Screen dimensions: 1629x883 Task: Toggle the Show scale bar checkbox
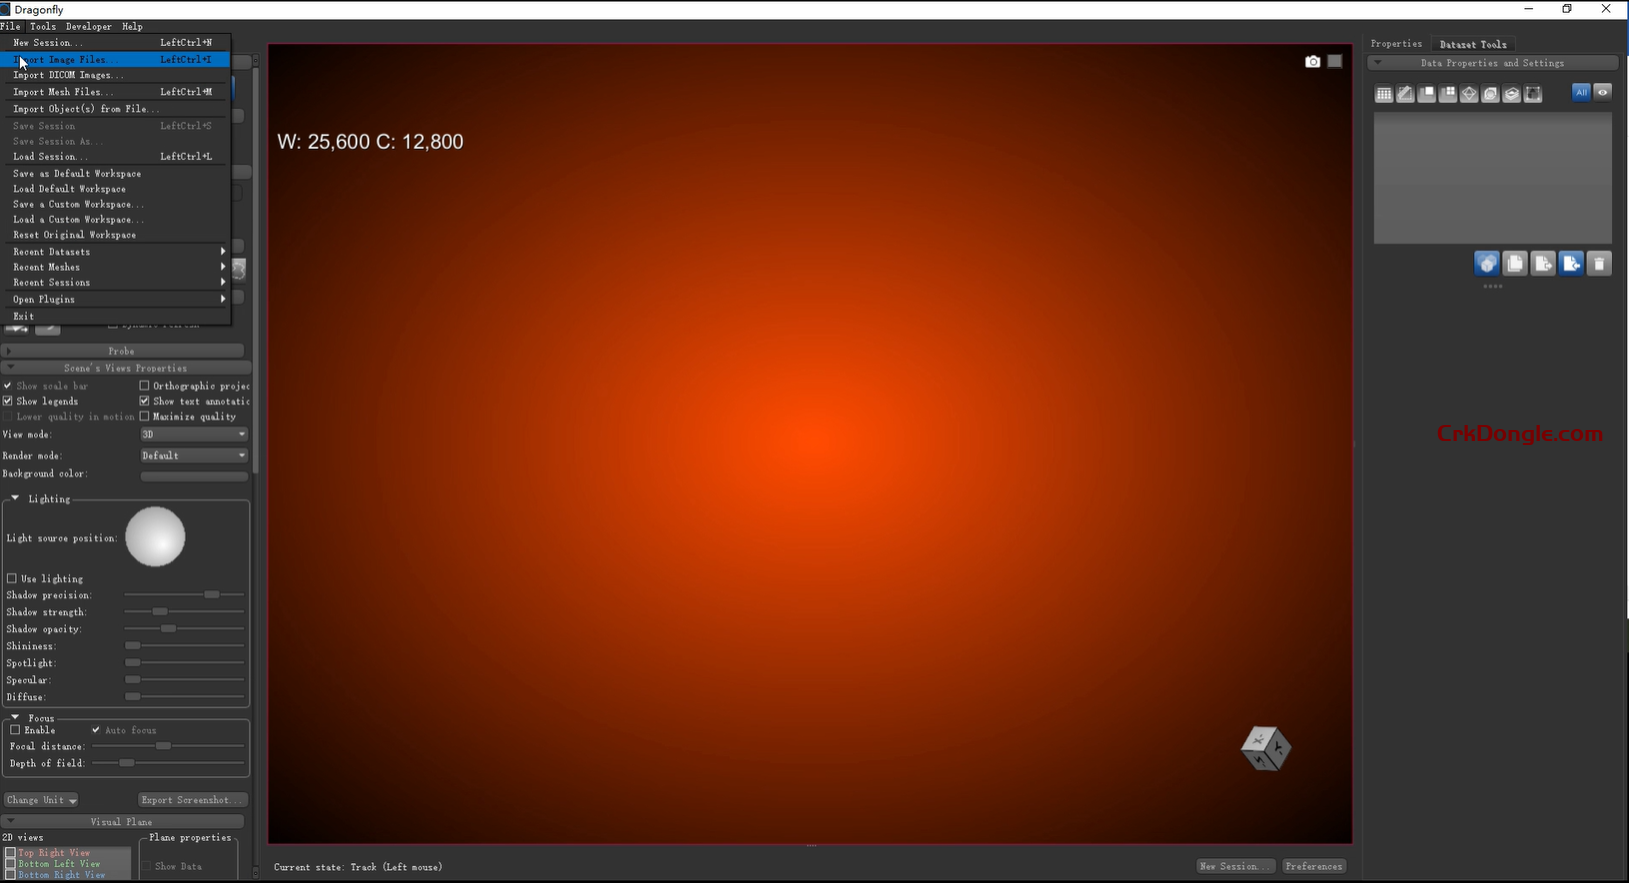[8, 386]
